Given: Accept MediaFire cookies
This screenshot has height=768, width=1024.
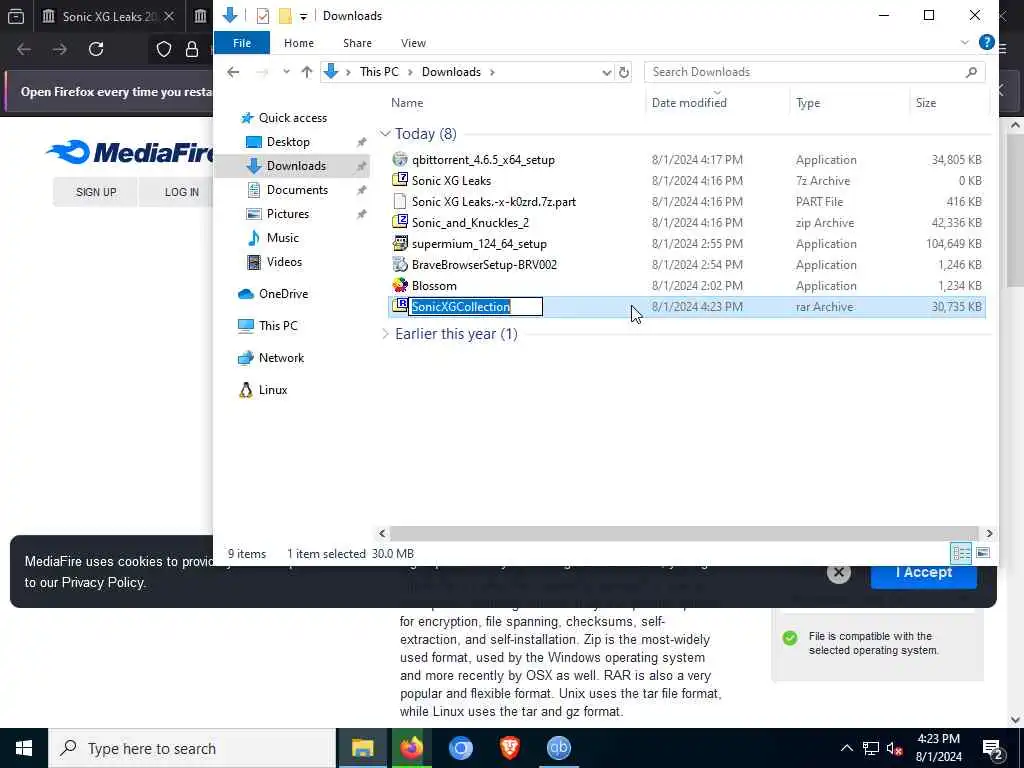Looking at the screenshot, I should [x=923, y=573].
